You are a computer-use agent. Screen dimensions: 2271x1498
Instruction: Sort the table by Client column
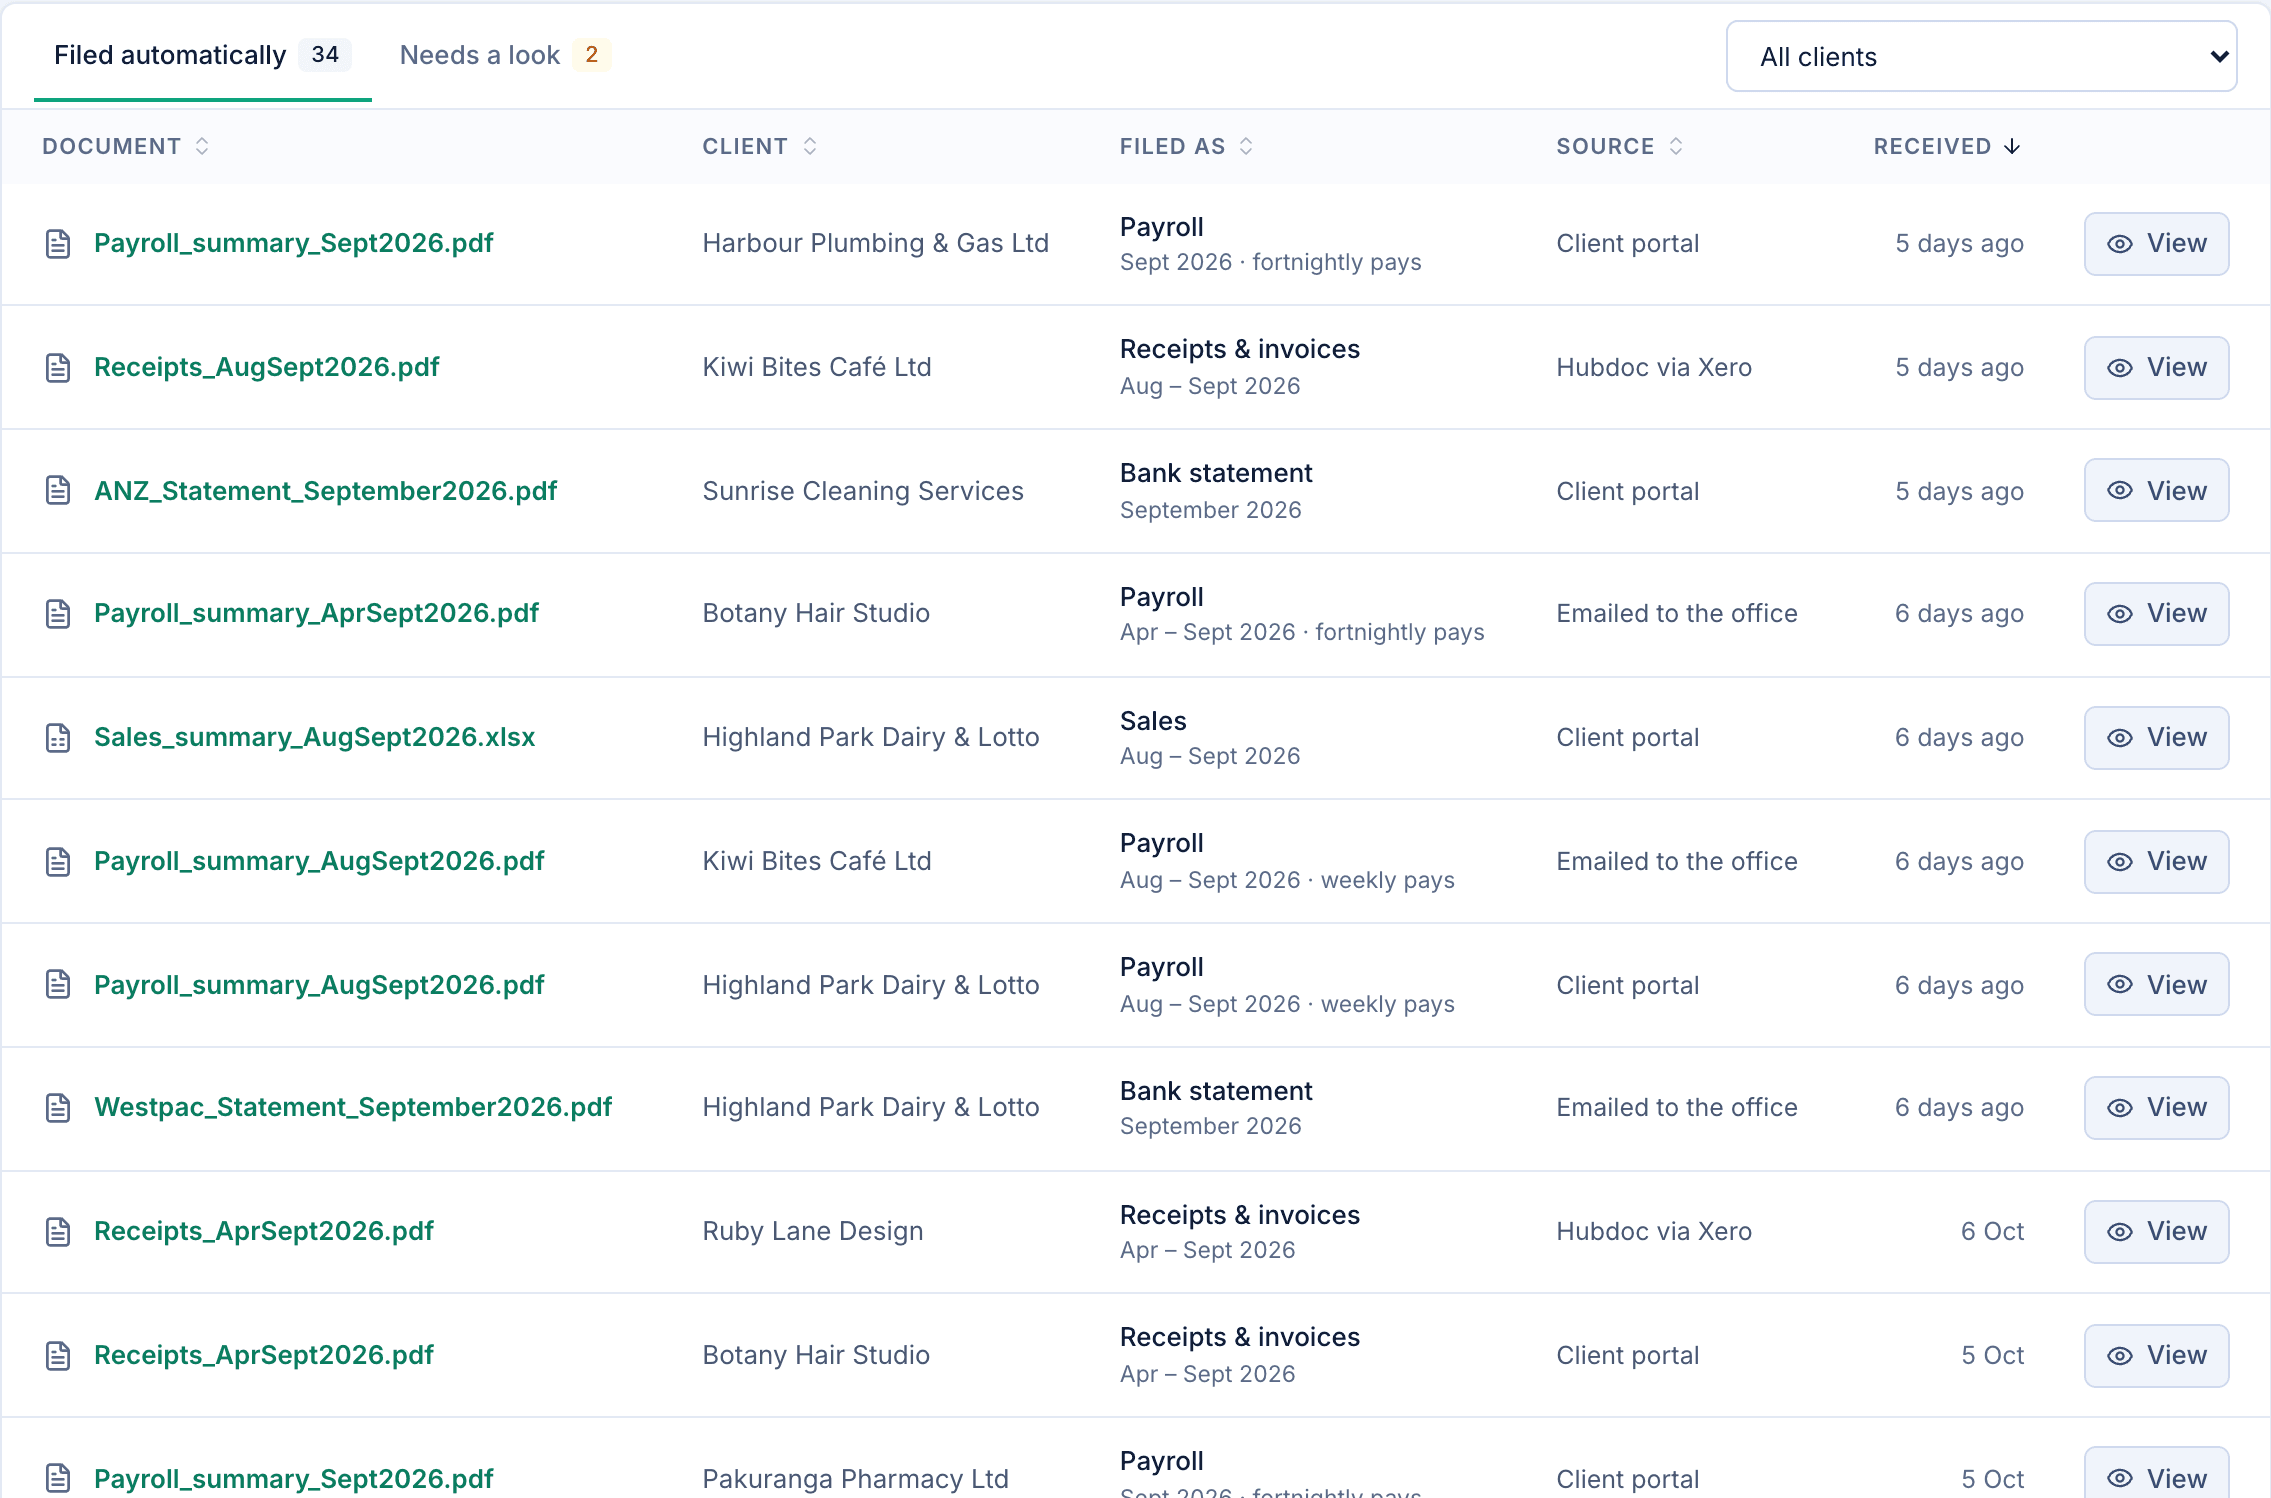760,146
